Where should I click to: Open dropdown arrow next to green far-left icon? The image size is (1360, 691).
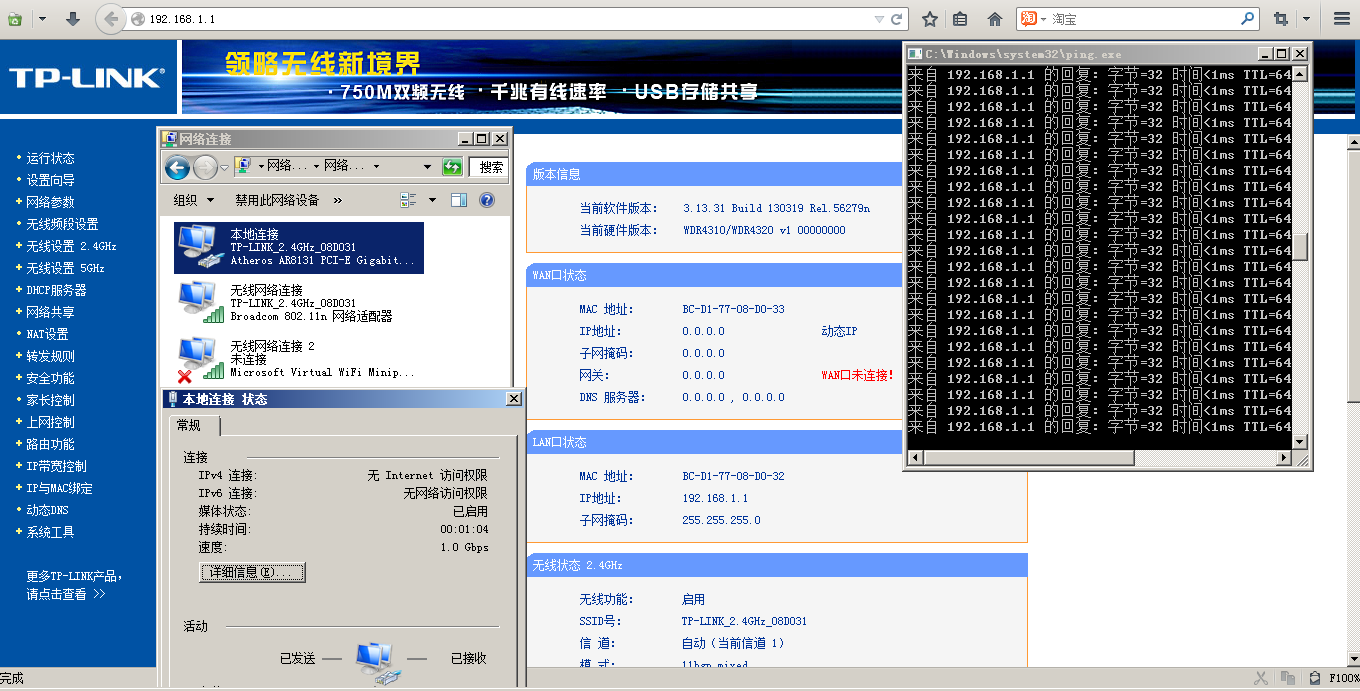pyautogui.click(x=41, y=19)
